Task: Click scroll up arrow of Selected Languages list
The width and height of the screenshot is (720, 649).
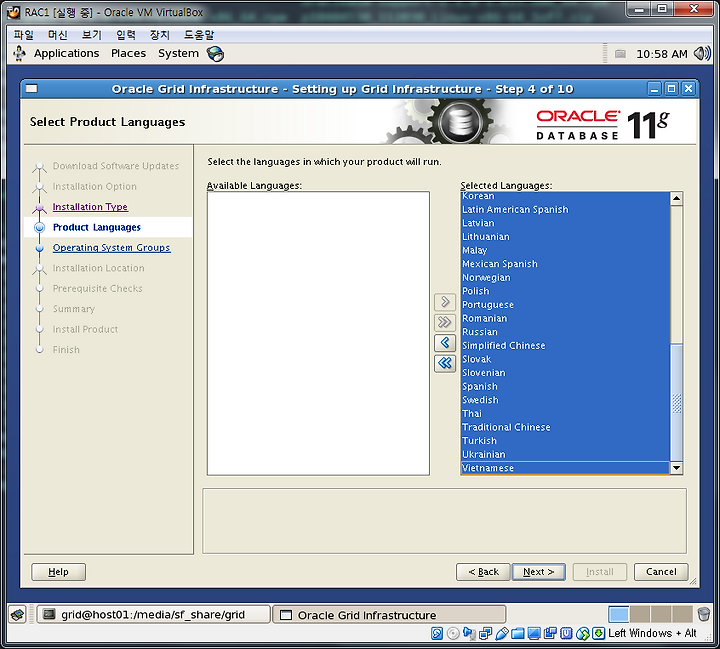Action: [x=676, y=199]
